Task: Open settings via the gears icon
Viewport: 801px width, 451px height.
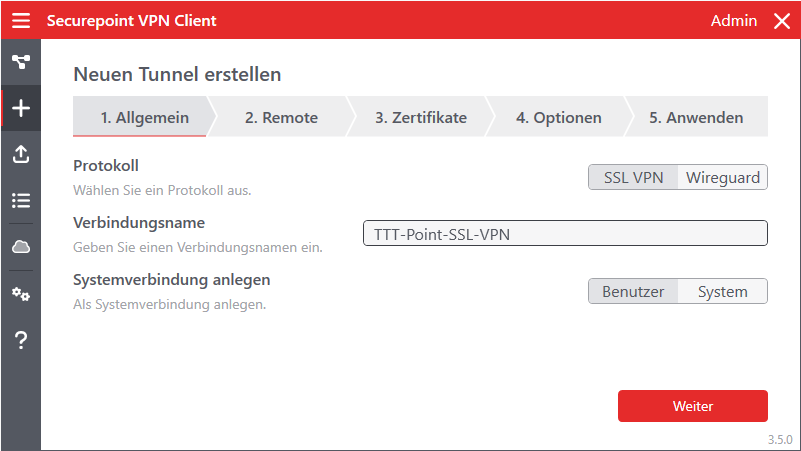Action: [x=20, y=294]
